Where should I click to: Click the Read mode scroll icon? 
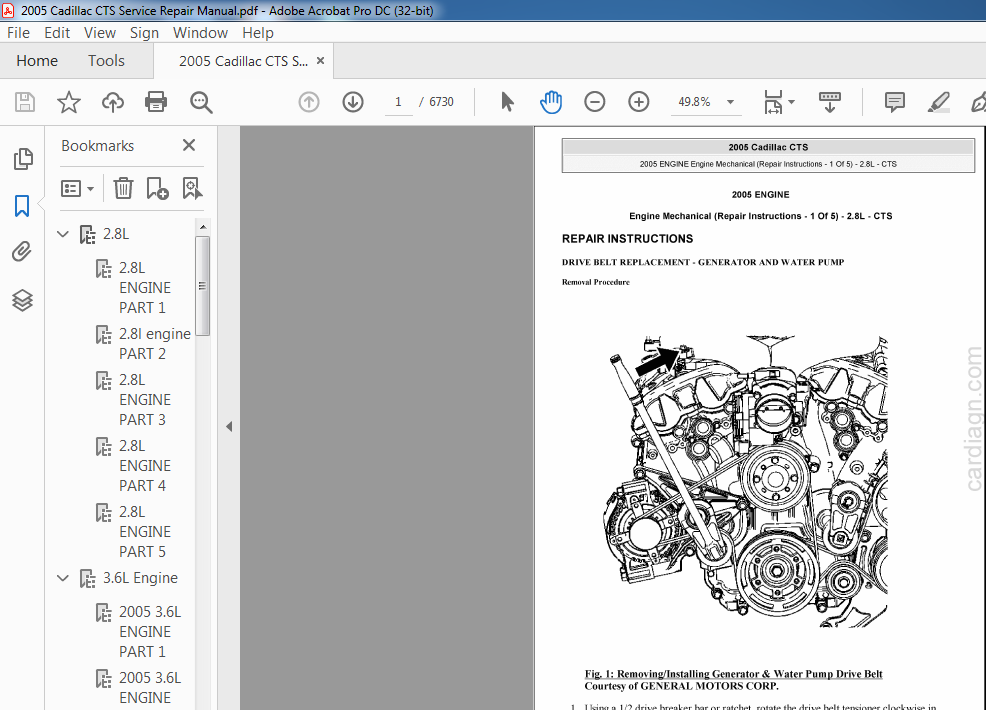tap(830, 102)
